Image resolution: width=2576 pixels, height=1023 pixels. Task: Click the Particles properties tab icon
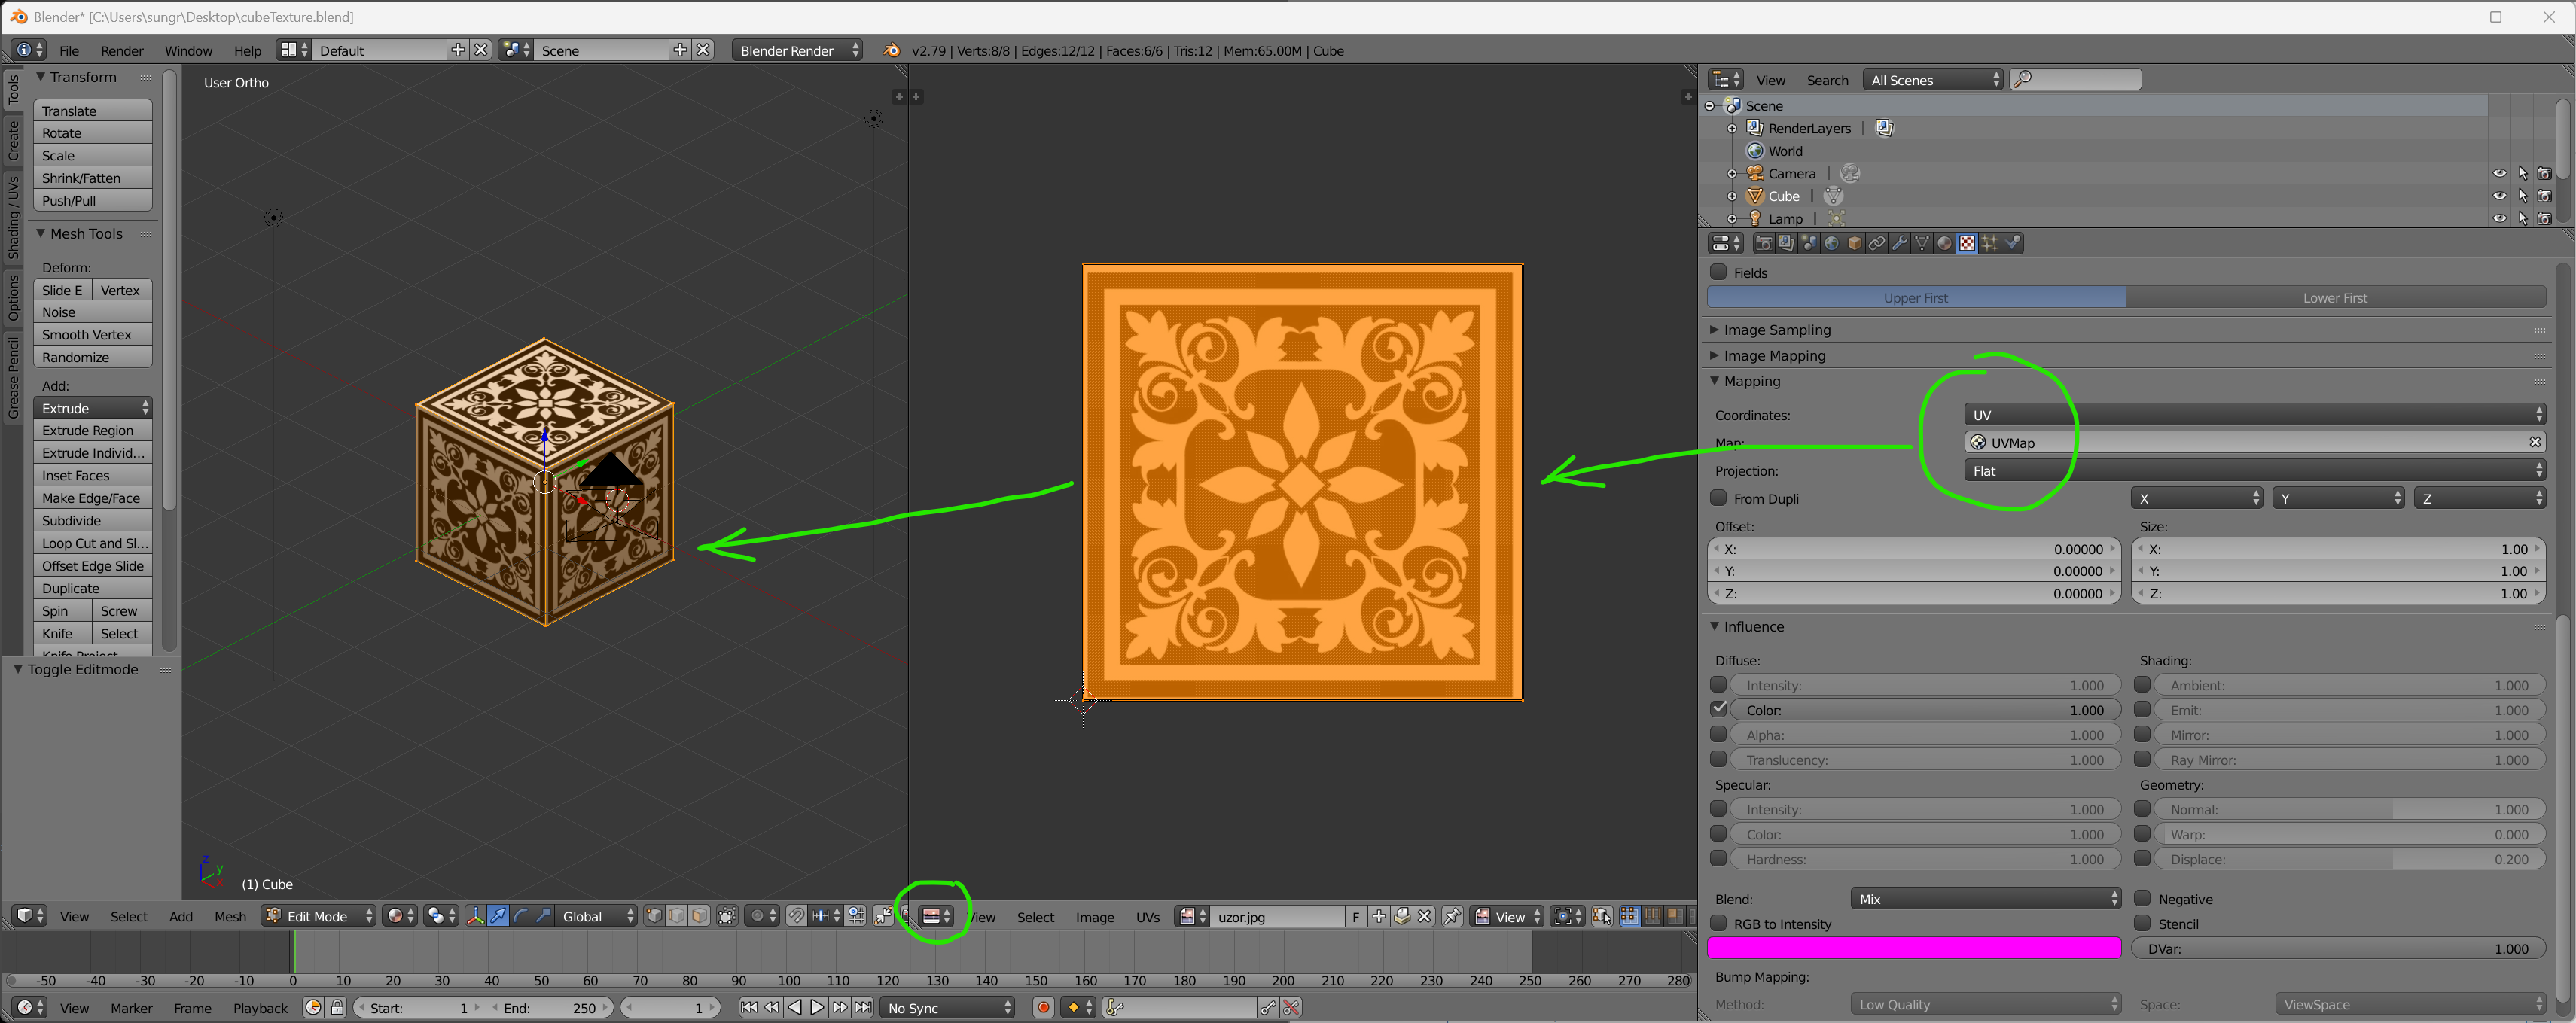[x=1990, y=243]
